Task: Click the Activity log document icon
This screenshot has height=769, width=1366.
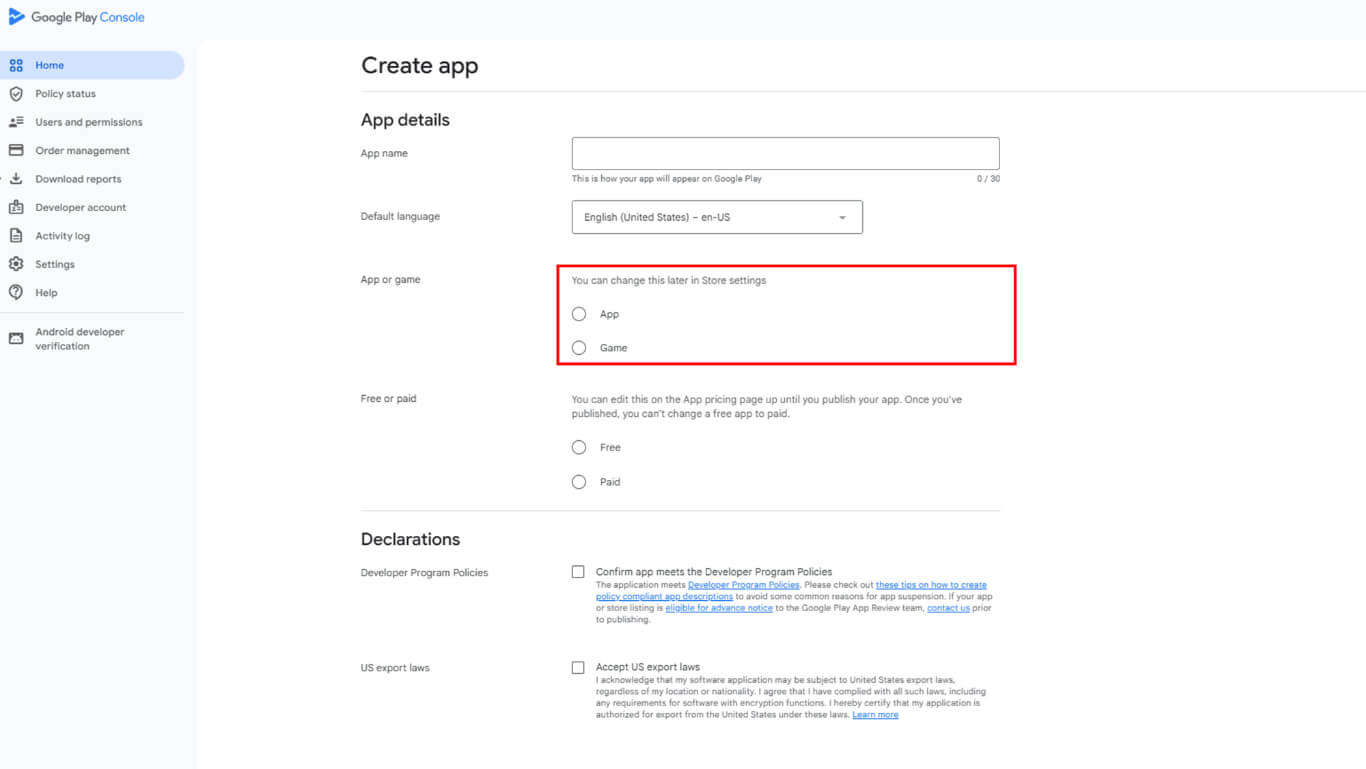Action: [16, 236]
